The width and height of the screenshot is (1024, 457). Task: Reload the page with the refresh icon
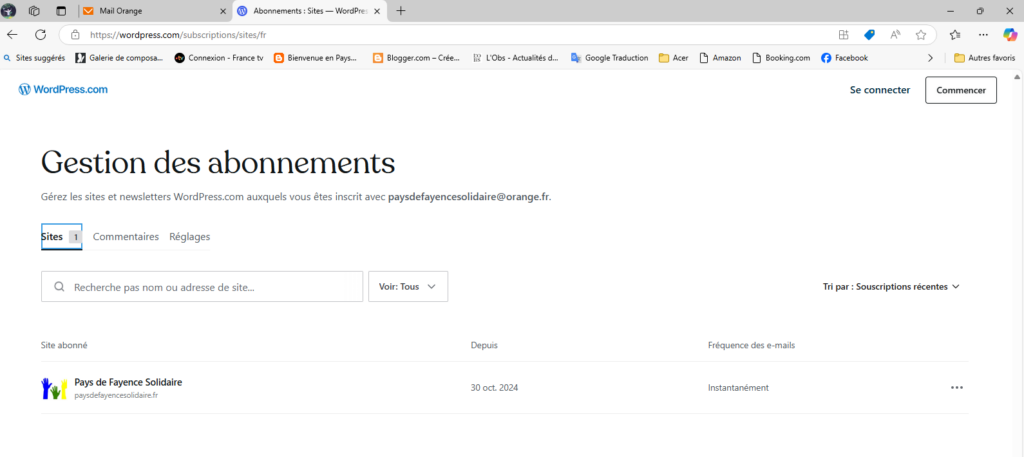40,34
